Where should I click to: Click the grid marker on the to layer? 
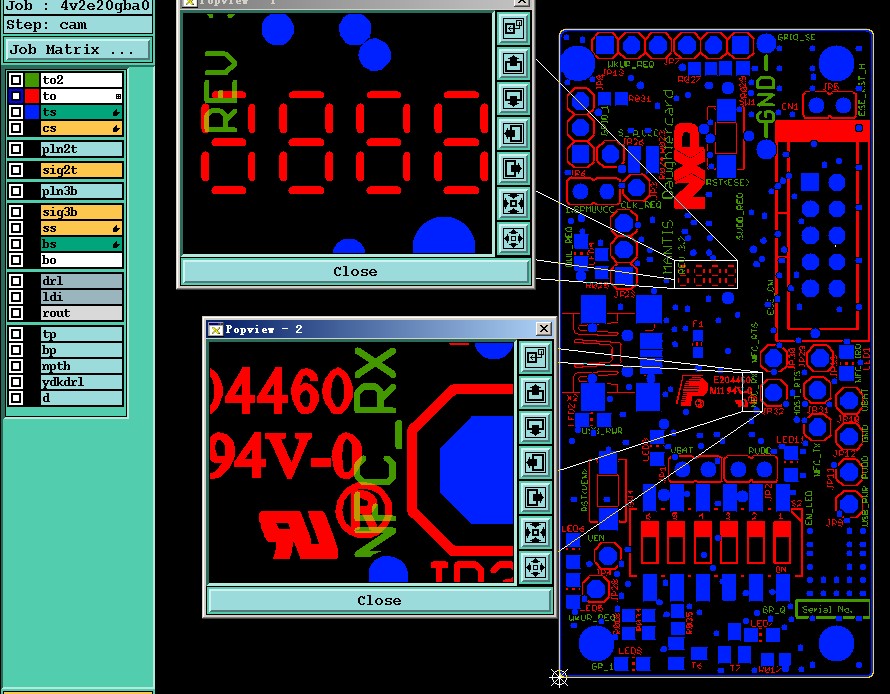click(x=118, y=96)
